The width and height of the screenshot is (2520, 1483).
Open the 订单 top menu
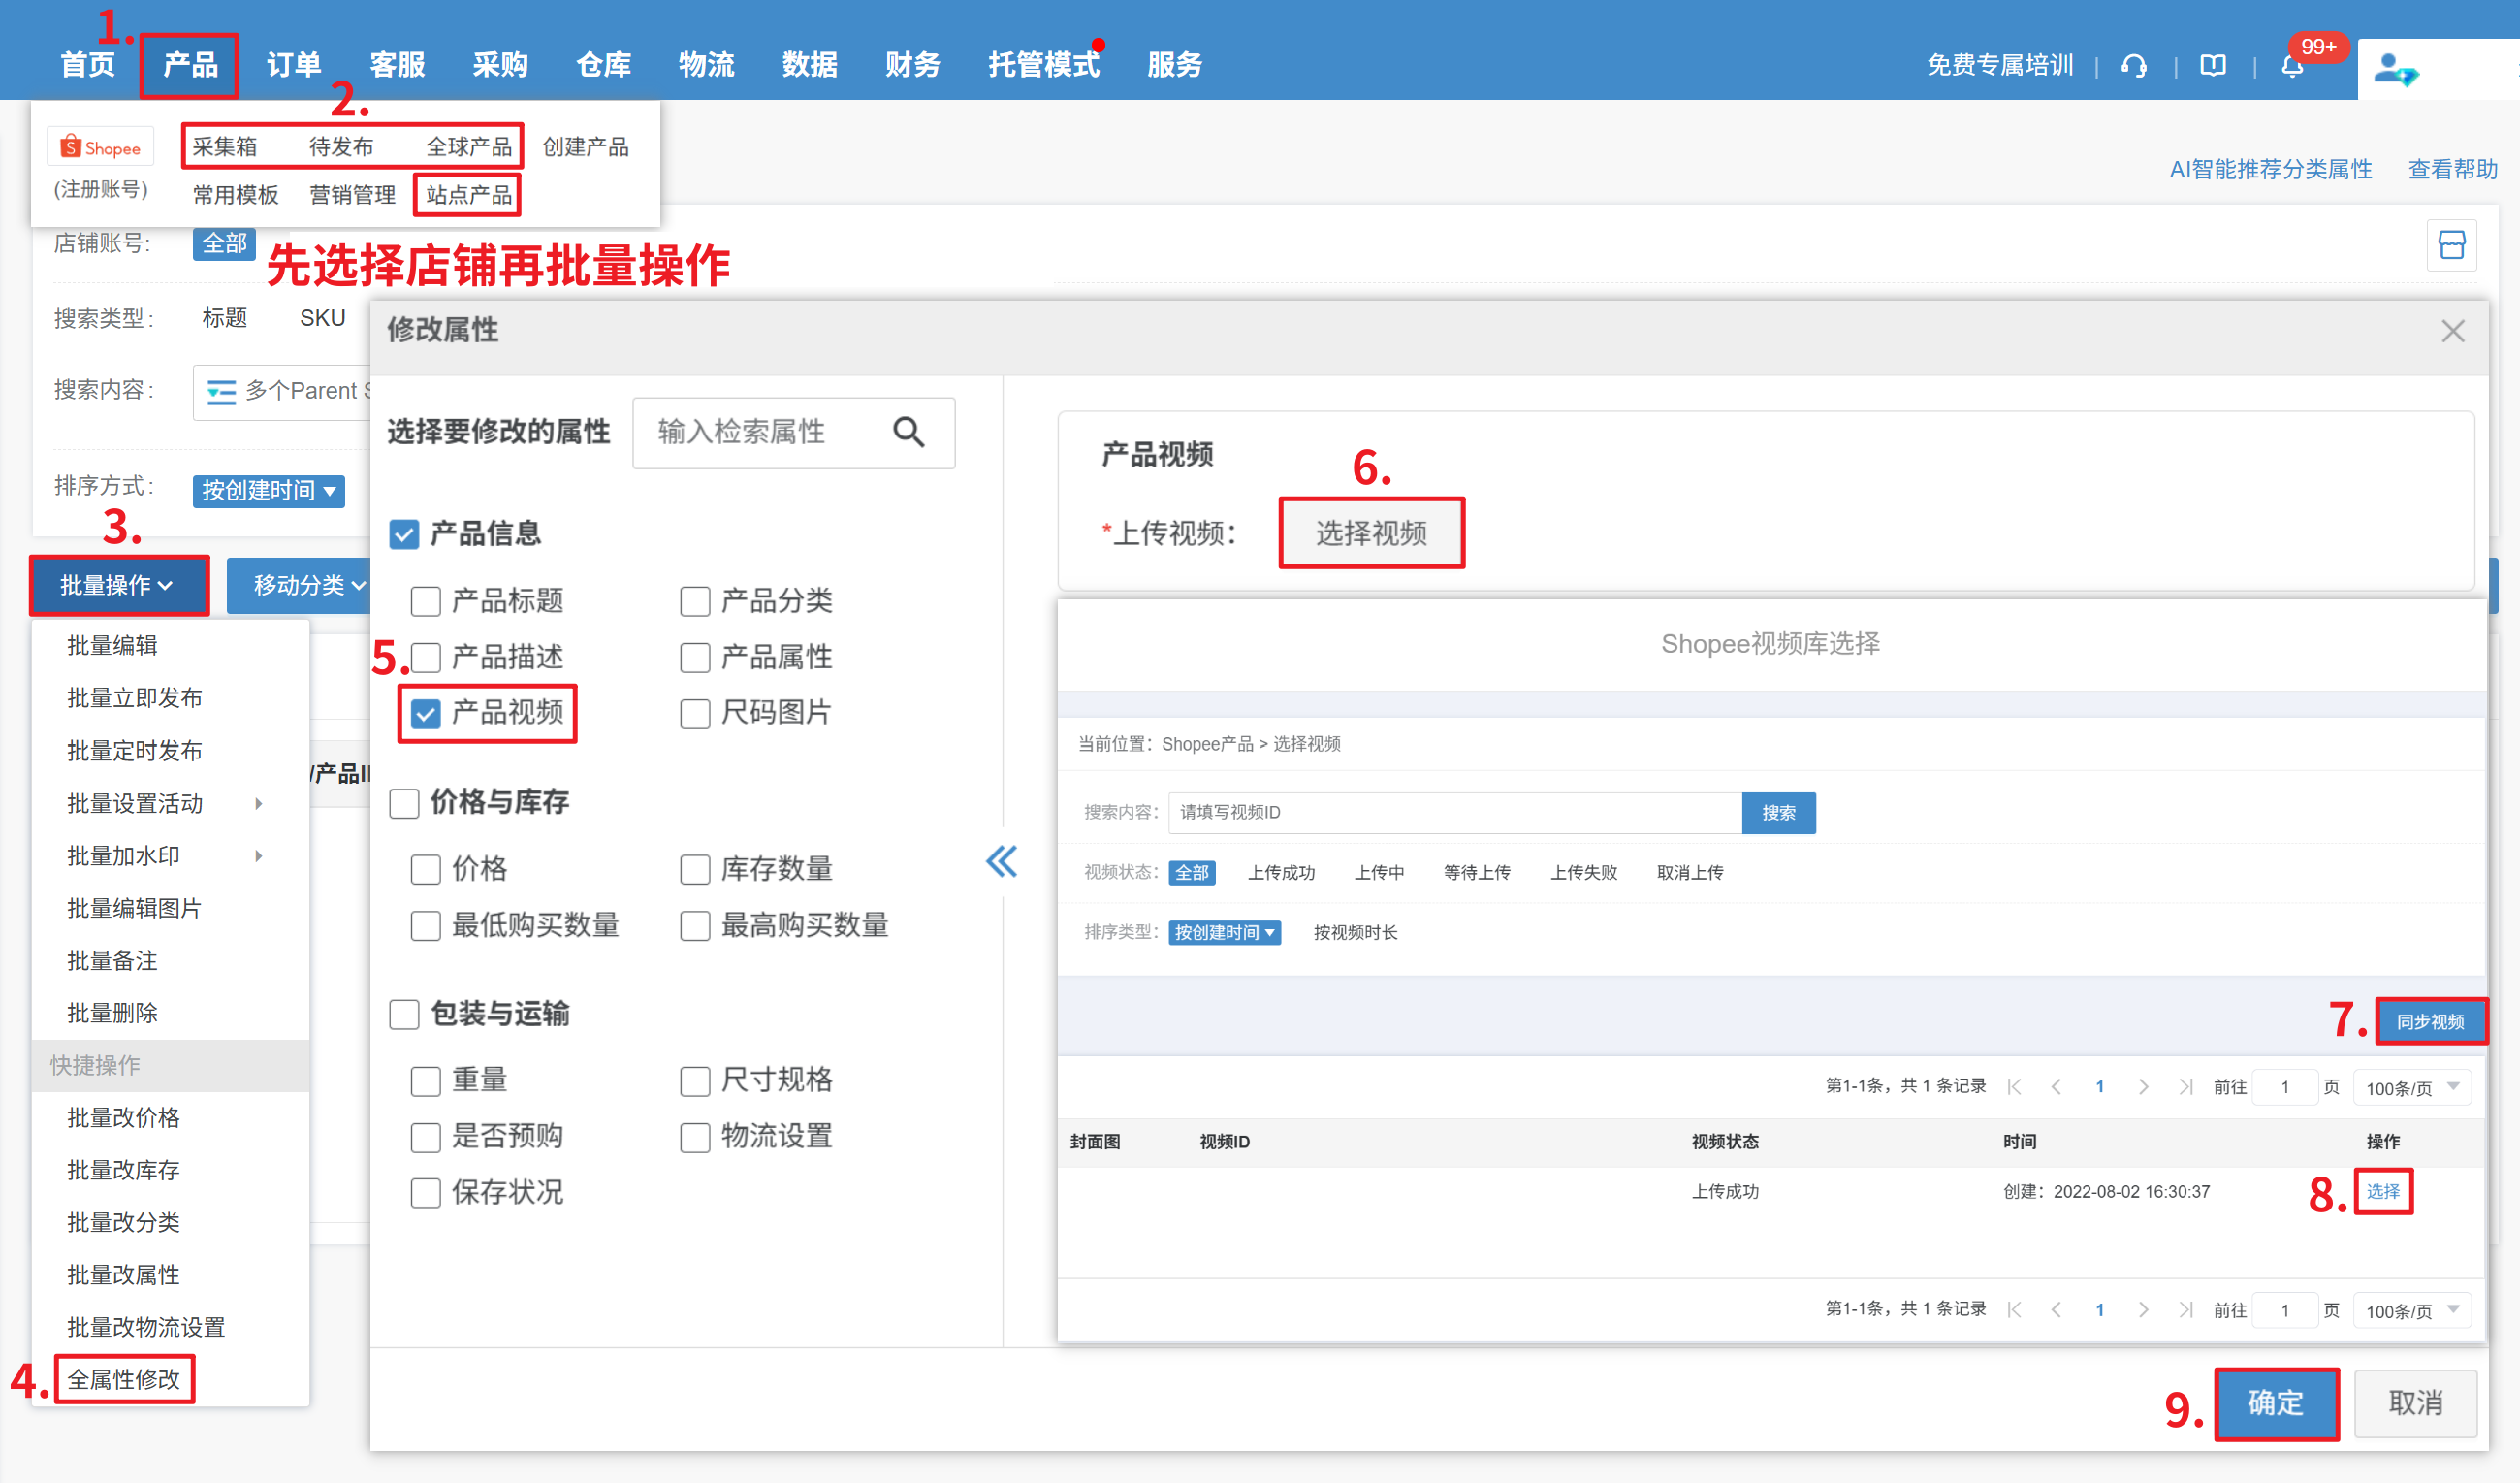[293, 66]
